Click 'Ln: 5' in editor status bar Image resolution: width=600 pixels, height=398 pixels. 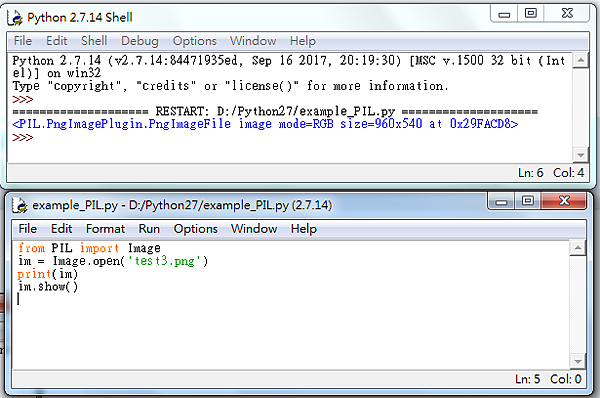point(527,379)
